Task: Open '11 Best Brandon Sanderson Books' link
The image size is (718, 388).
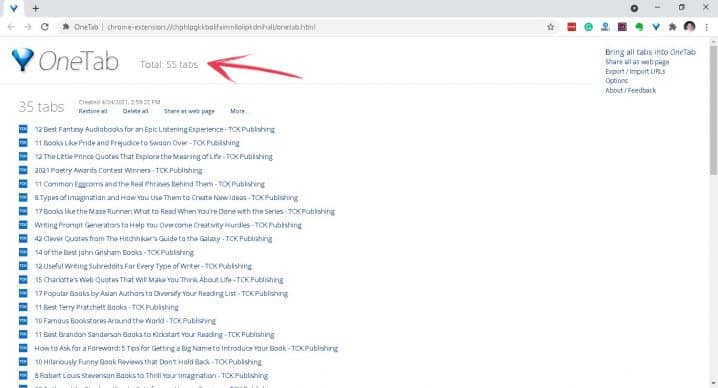Action: tap(154, 334)
